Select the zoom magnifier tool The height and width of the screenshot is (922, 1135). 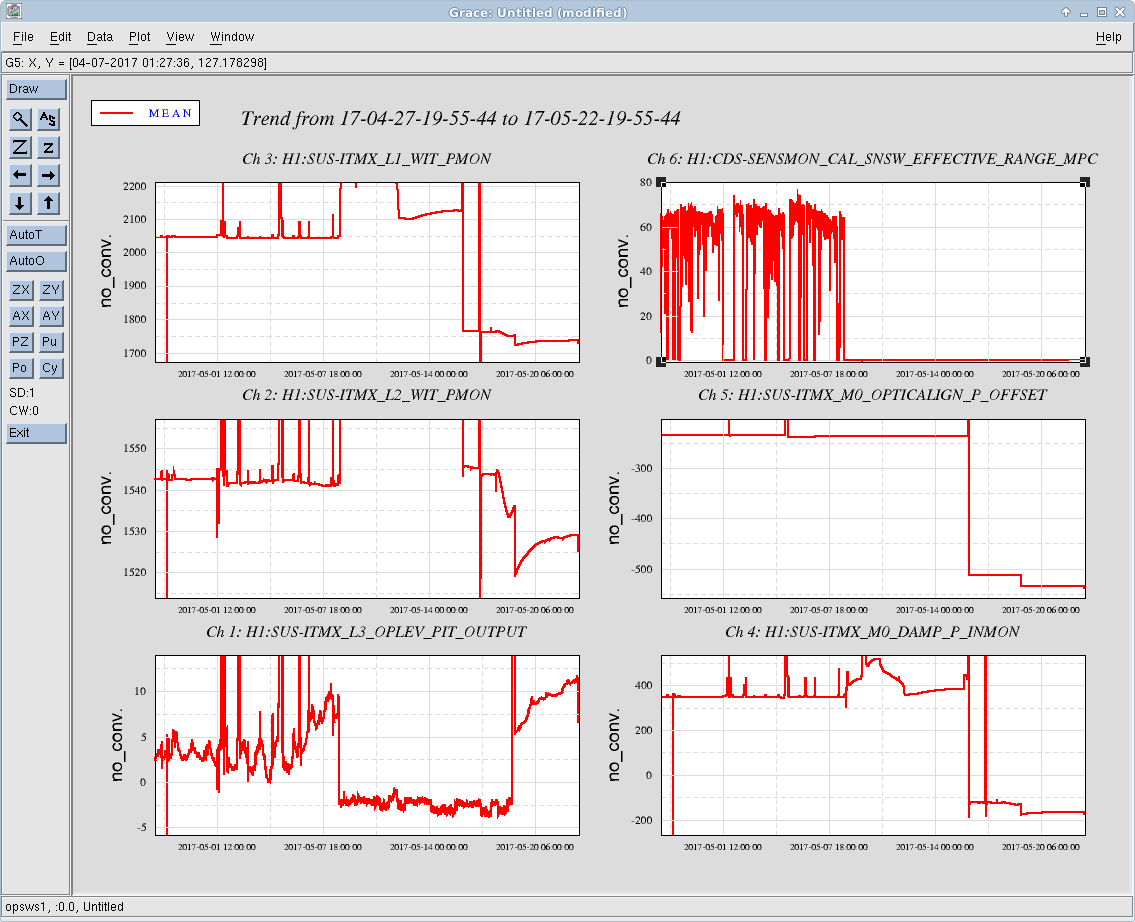(x=20, y=119)
